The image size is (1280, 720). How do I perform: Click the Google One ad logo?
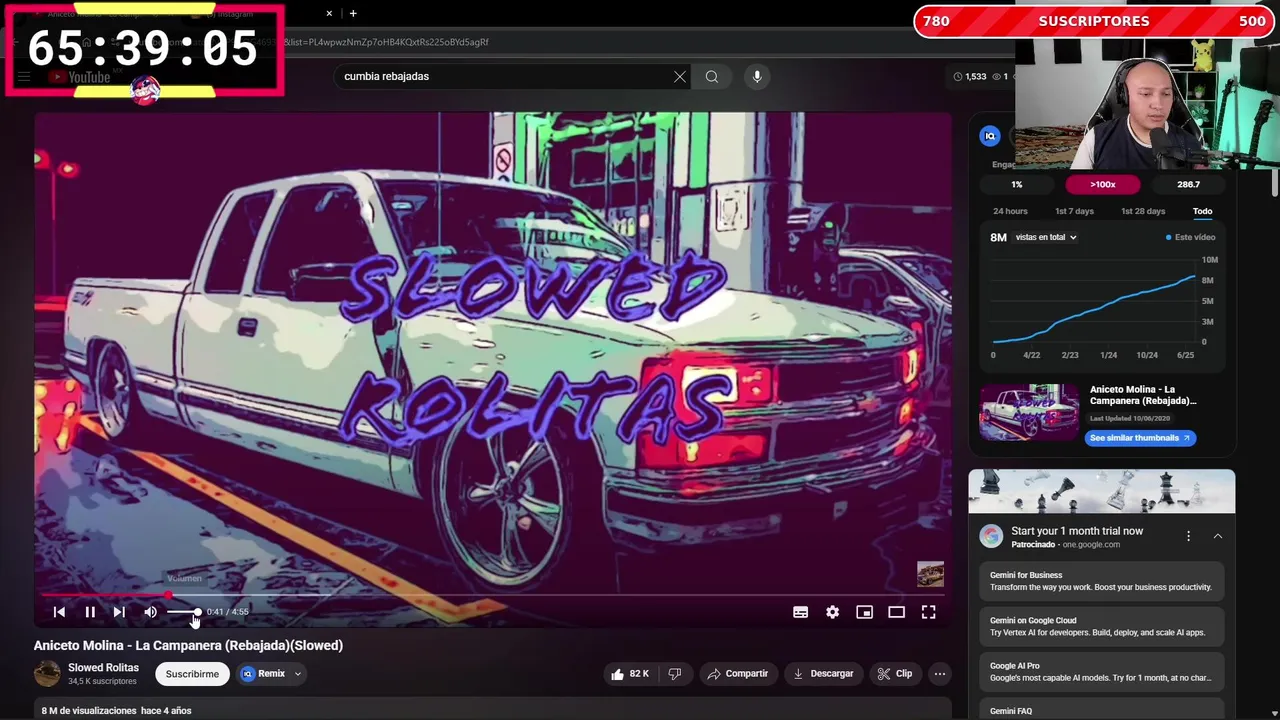(991, 537)
